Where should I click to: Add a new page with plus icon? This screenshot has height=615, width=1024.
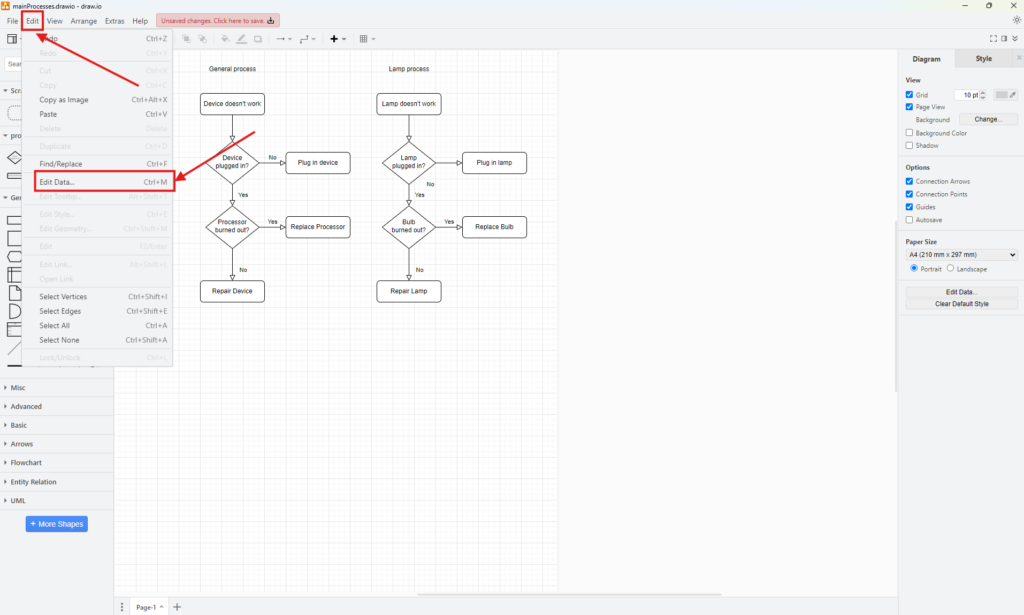(178, 607)
